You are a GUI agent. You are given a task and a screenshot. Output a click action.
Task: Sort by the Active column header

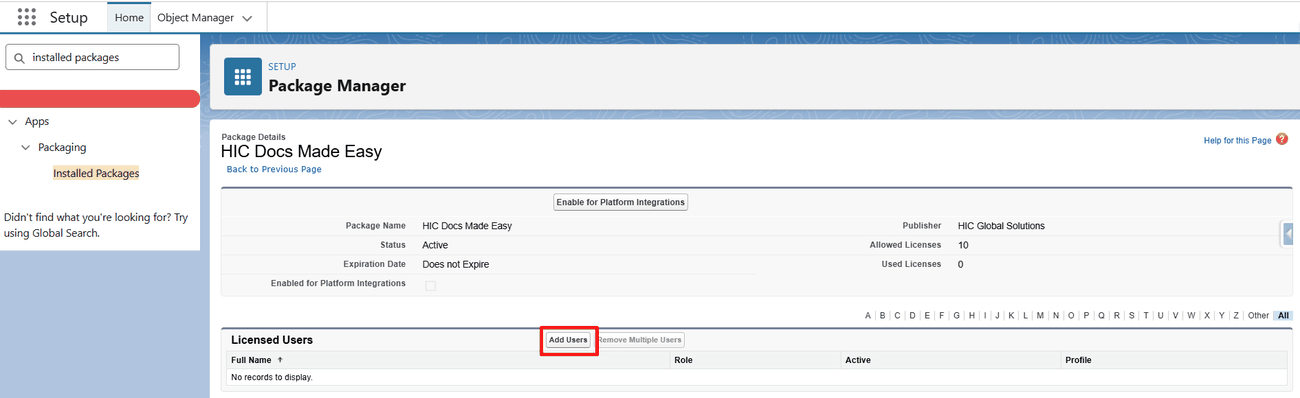click(x=858, y=360)
